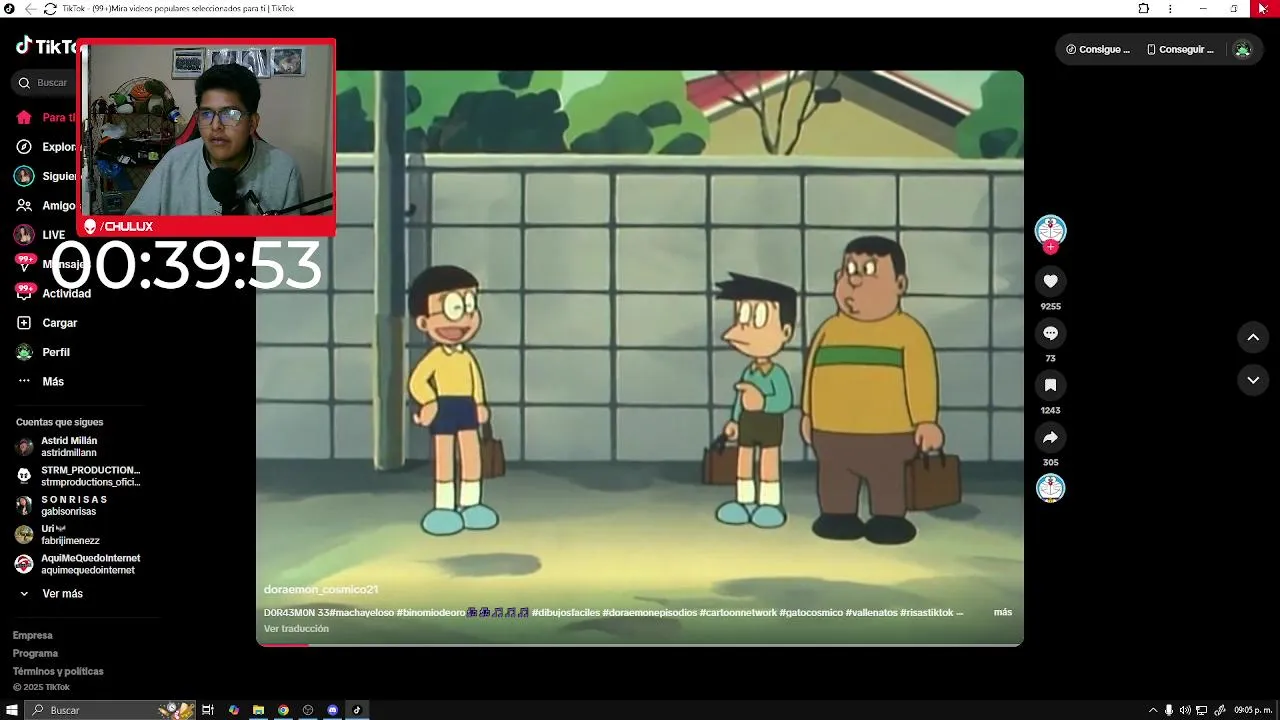Show hidden tray icons chevron
The width and height of the screenshot is (1280, 720).
click(1152, 710)
